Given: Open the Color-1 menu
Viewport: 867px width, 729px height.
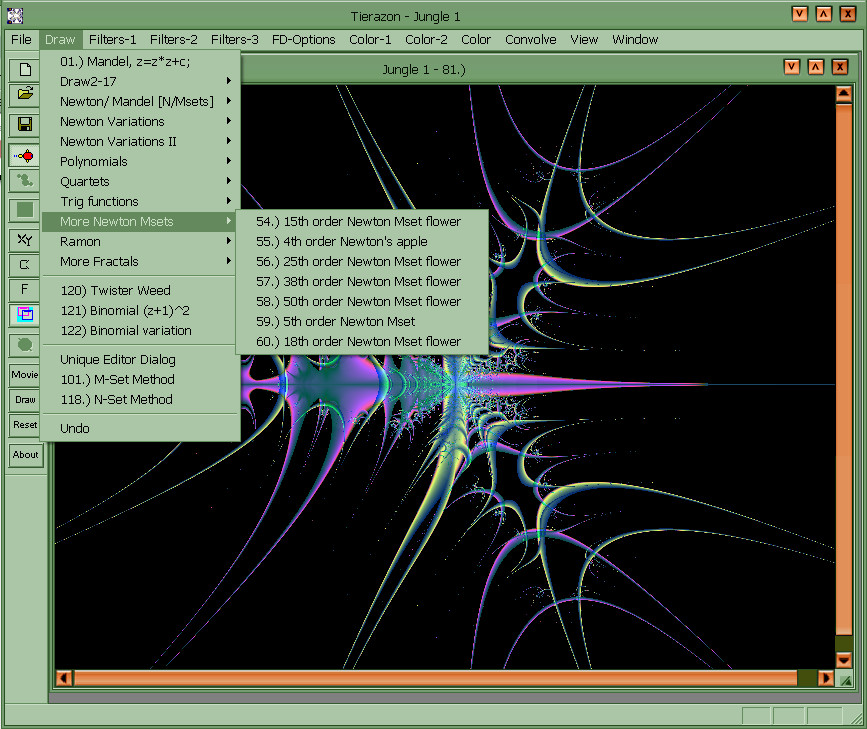Looking at the screenshot, I should [x=370, y=40].
